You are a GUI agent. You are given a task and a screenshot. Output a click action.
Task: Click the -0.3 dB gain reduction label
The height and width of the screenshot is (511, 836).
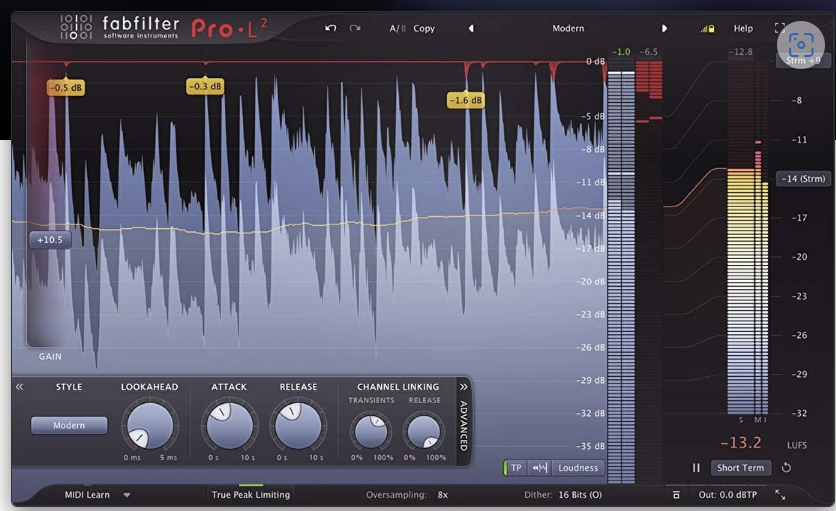(x=205, y=86)
